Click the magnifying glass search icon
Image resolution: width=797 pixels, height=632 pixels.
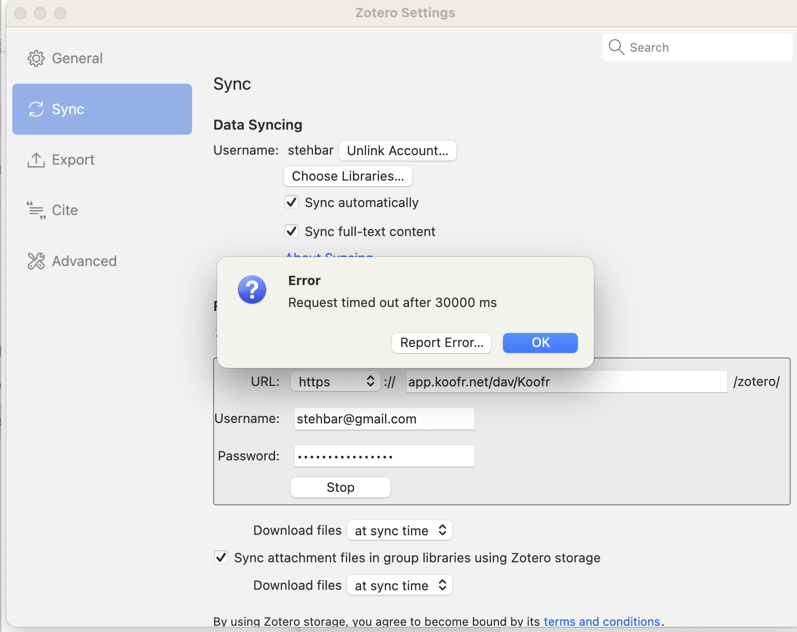[616, 47]
